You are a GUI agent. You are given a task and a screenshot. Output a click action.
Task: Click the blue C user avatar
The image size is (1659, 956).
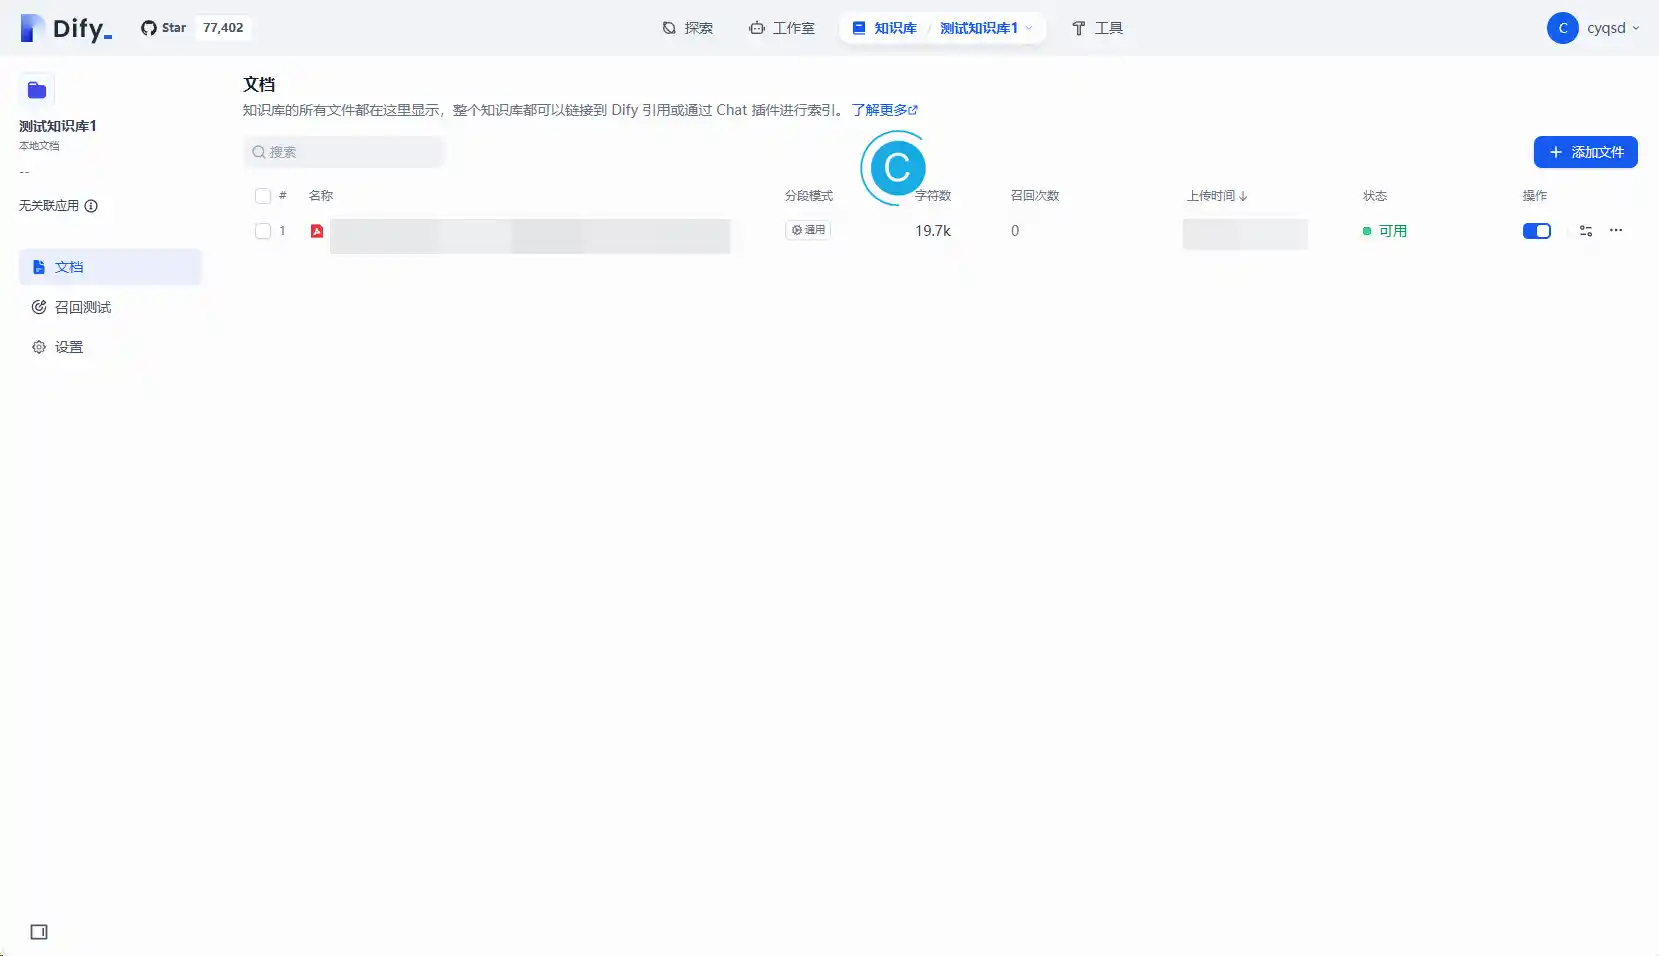pyautogui.click(x=1562, y=28)
